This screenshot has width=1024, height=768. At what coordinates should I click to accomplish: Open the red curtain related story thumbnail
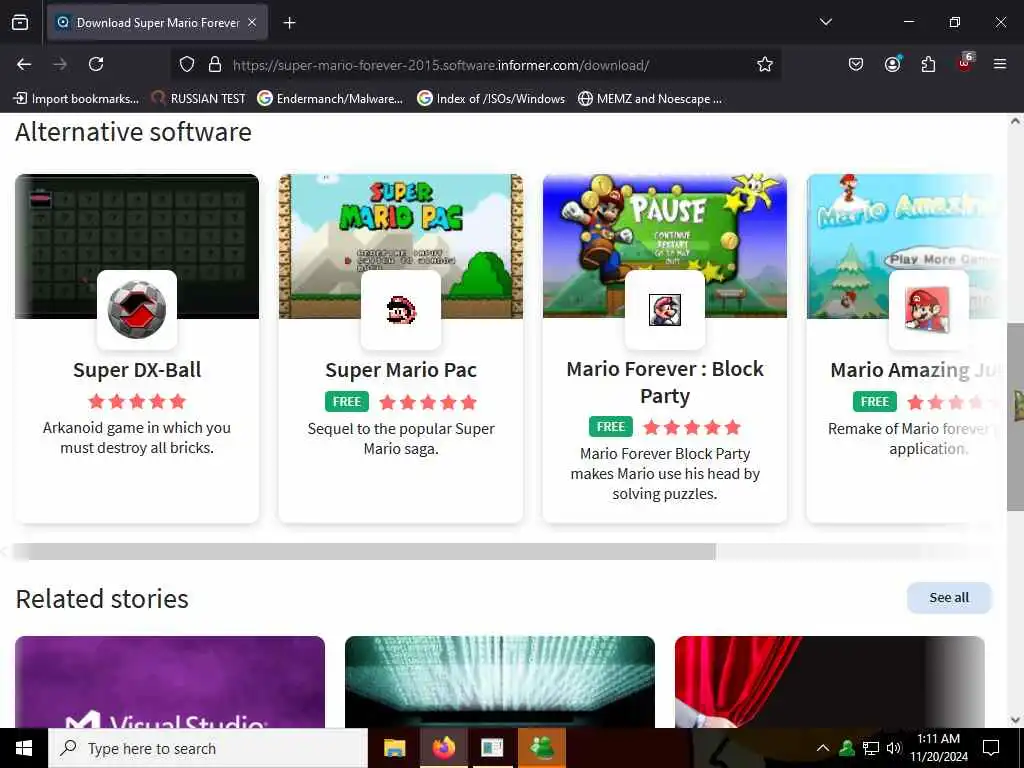point(829,682)
